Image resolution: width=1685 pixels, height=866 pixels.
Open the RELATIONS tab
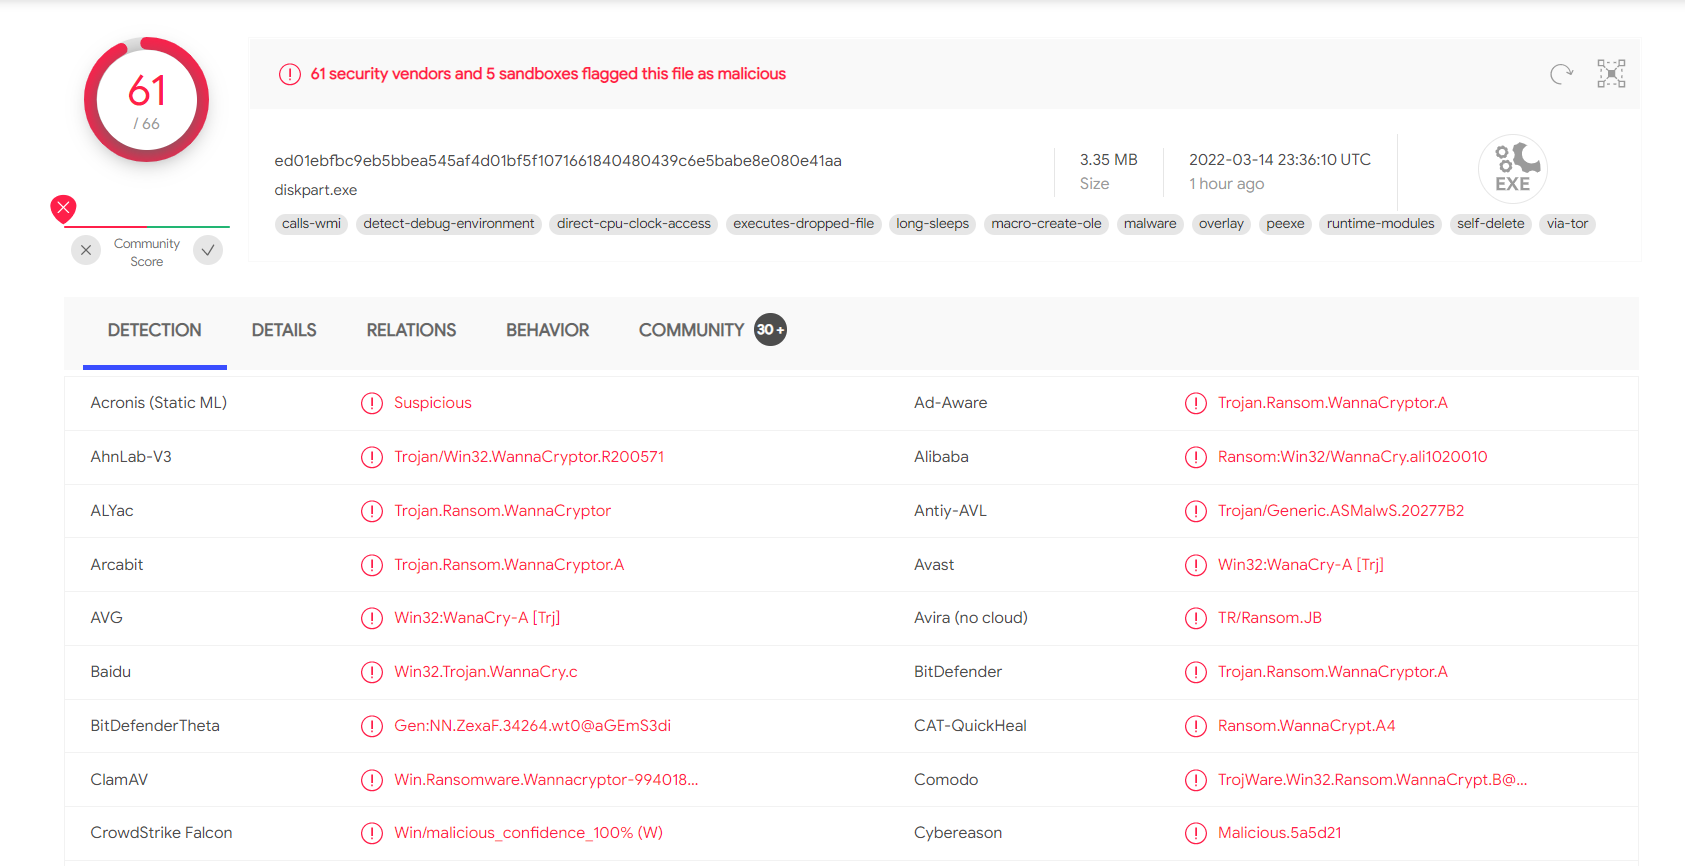411,330
